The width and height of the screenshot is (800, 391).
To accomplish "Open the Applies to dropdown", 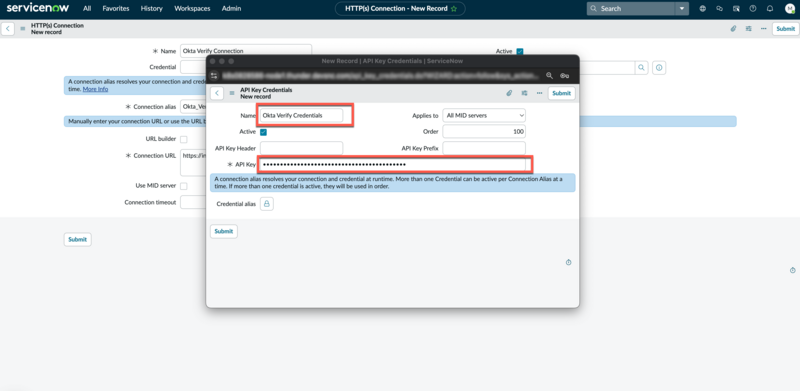I will [484, 115].
